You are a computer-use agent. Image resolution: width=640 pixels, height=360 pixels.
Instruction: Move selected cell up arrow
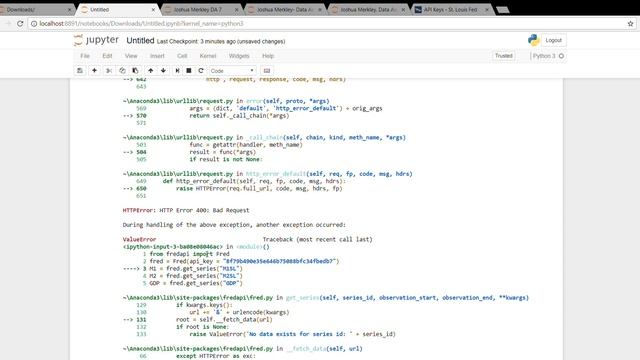[x=151, y=71]
